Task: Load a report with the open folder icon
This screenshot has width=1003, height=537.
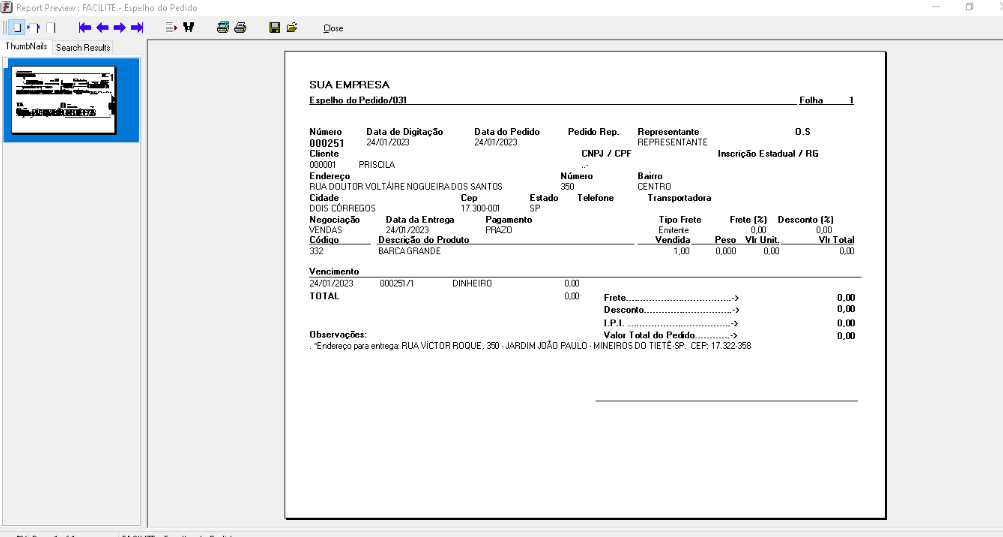Action: (x=292, y=28)
